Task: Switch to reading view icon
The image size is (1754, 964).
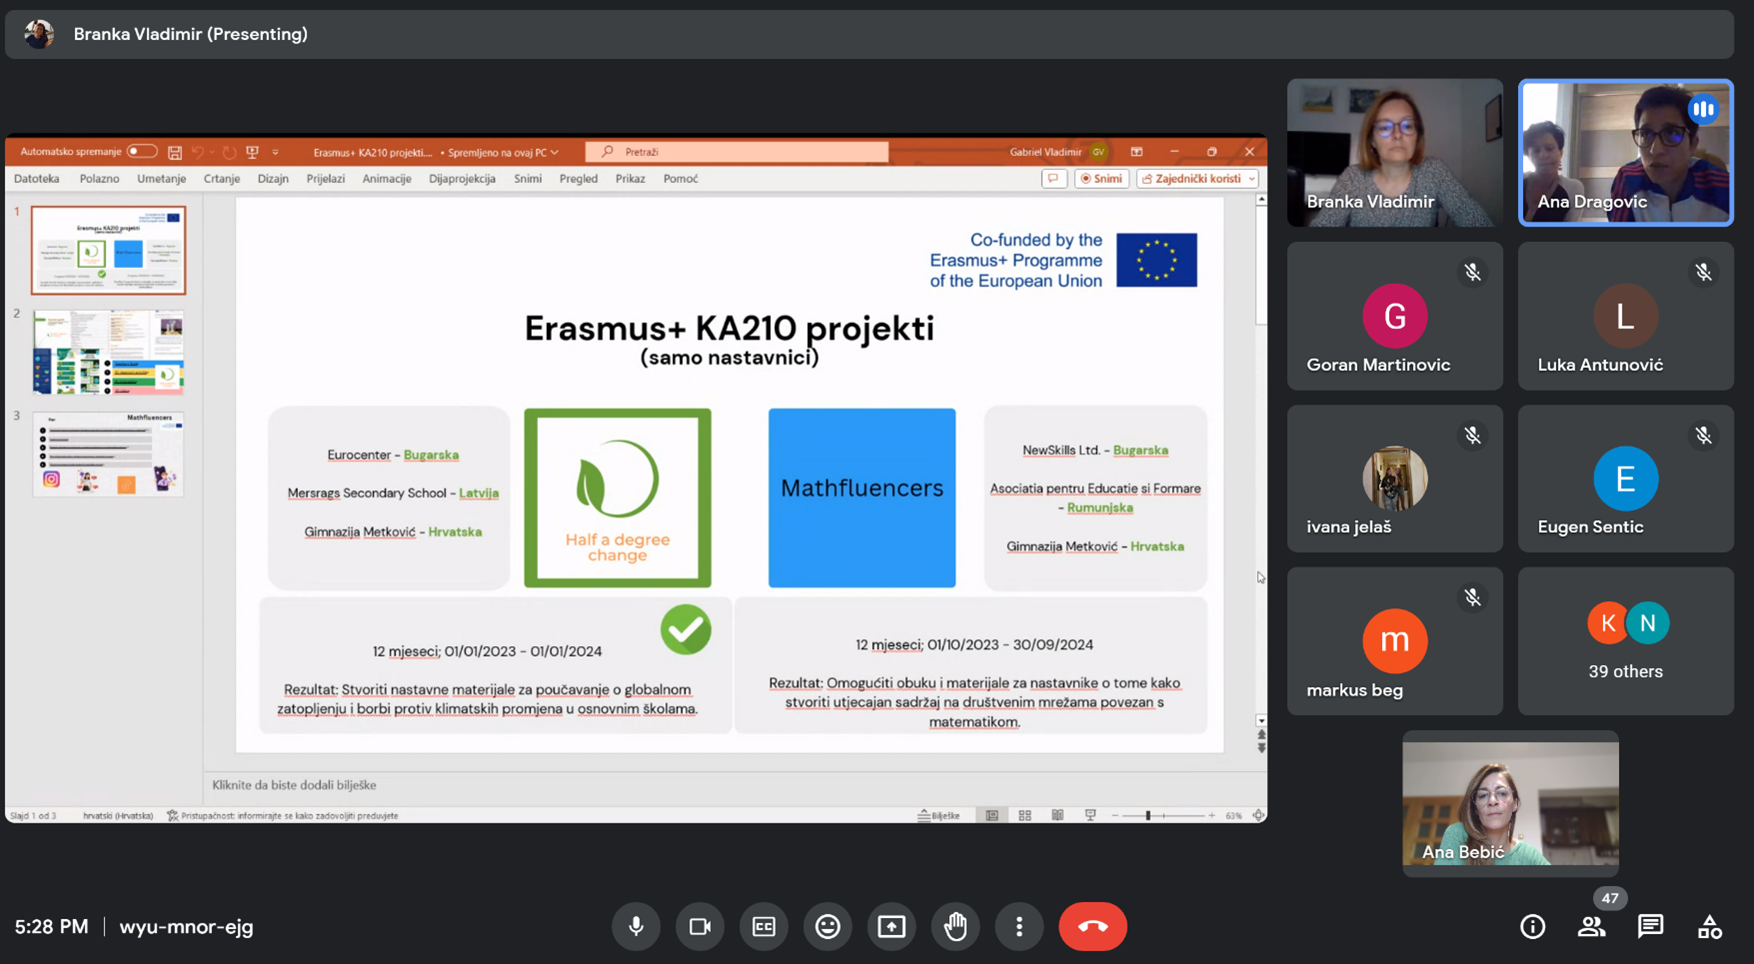Action: point(1057,816)
